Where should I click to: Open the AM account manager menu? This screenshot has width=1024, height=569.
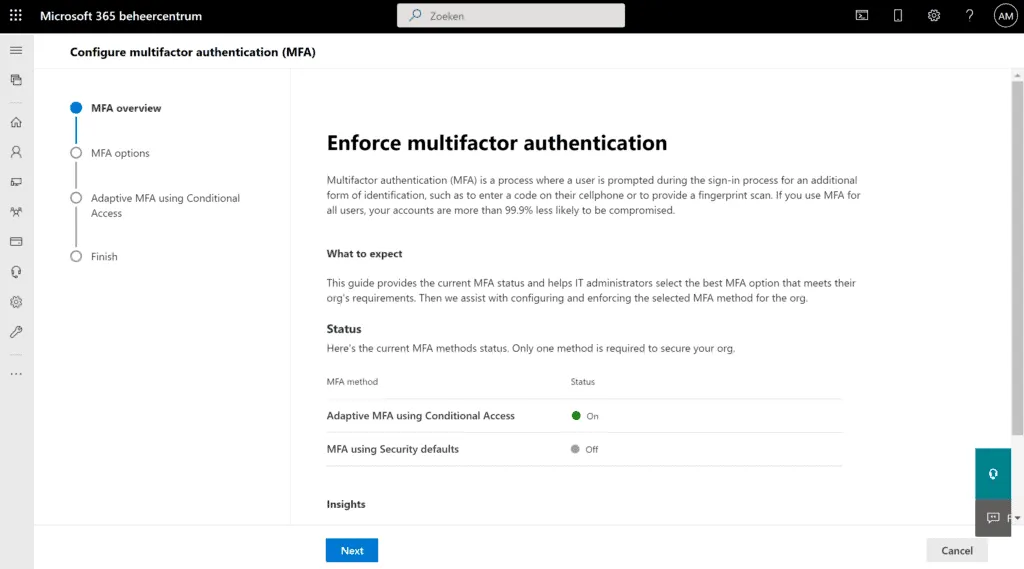click(1005, 16)
